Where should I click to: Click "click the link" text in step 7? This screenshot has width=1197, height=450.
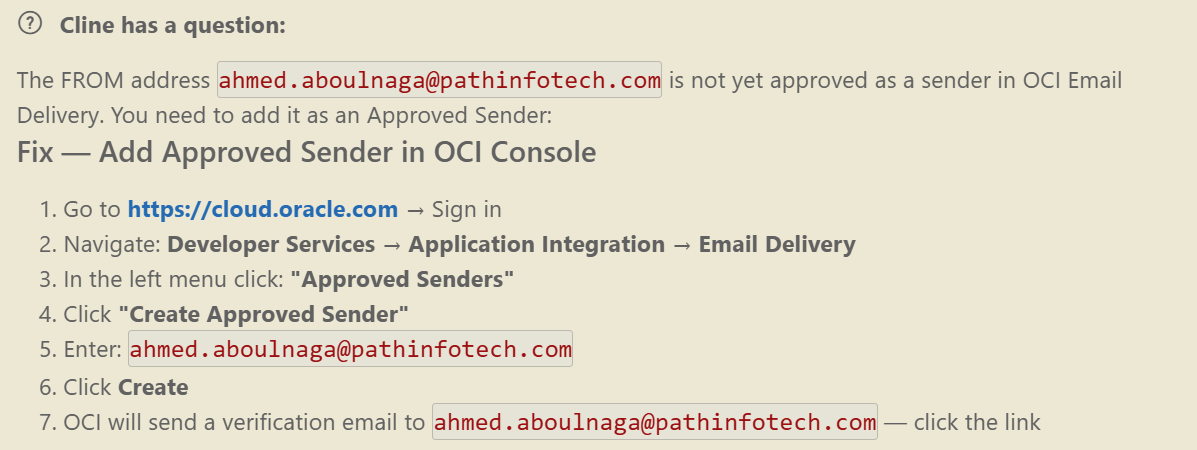pyautogui.click(x=977, y=422)
